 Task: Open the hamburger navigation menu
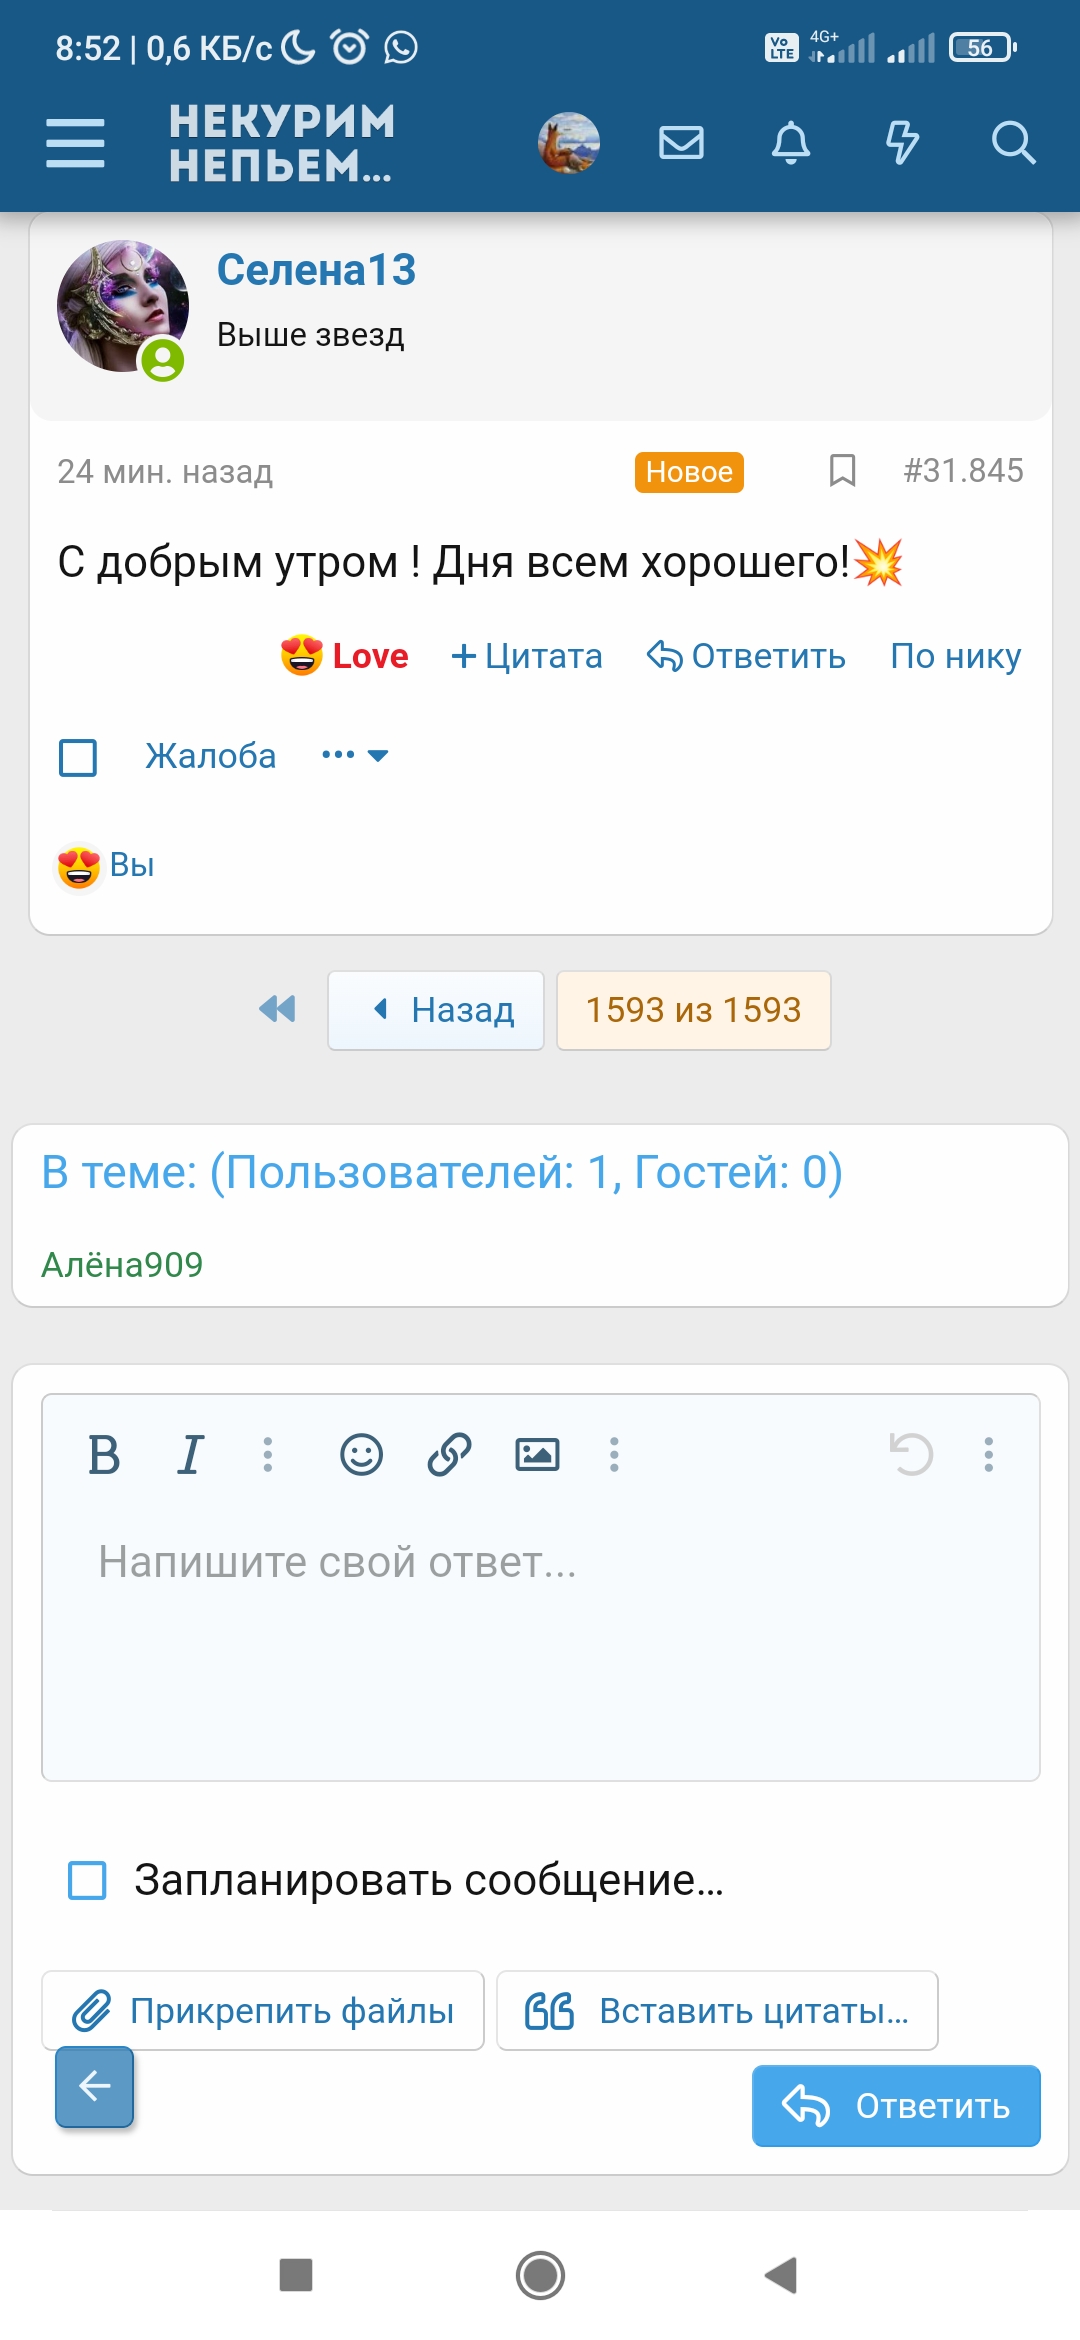pyautogui.click(x=75, y=143)
